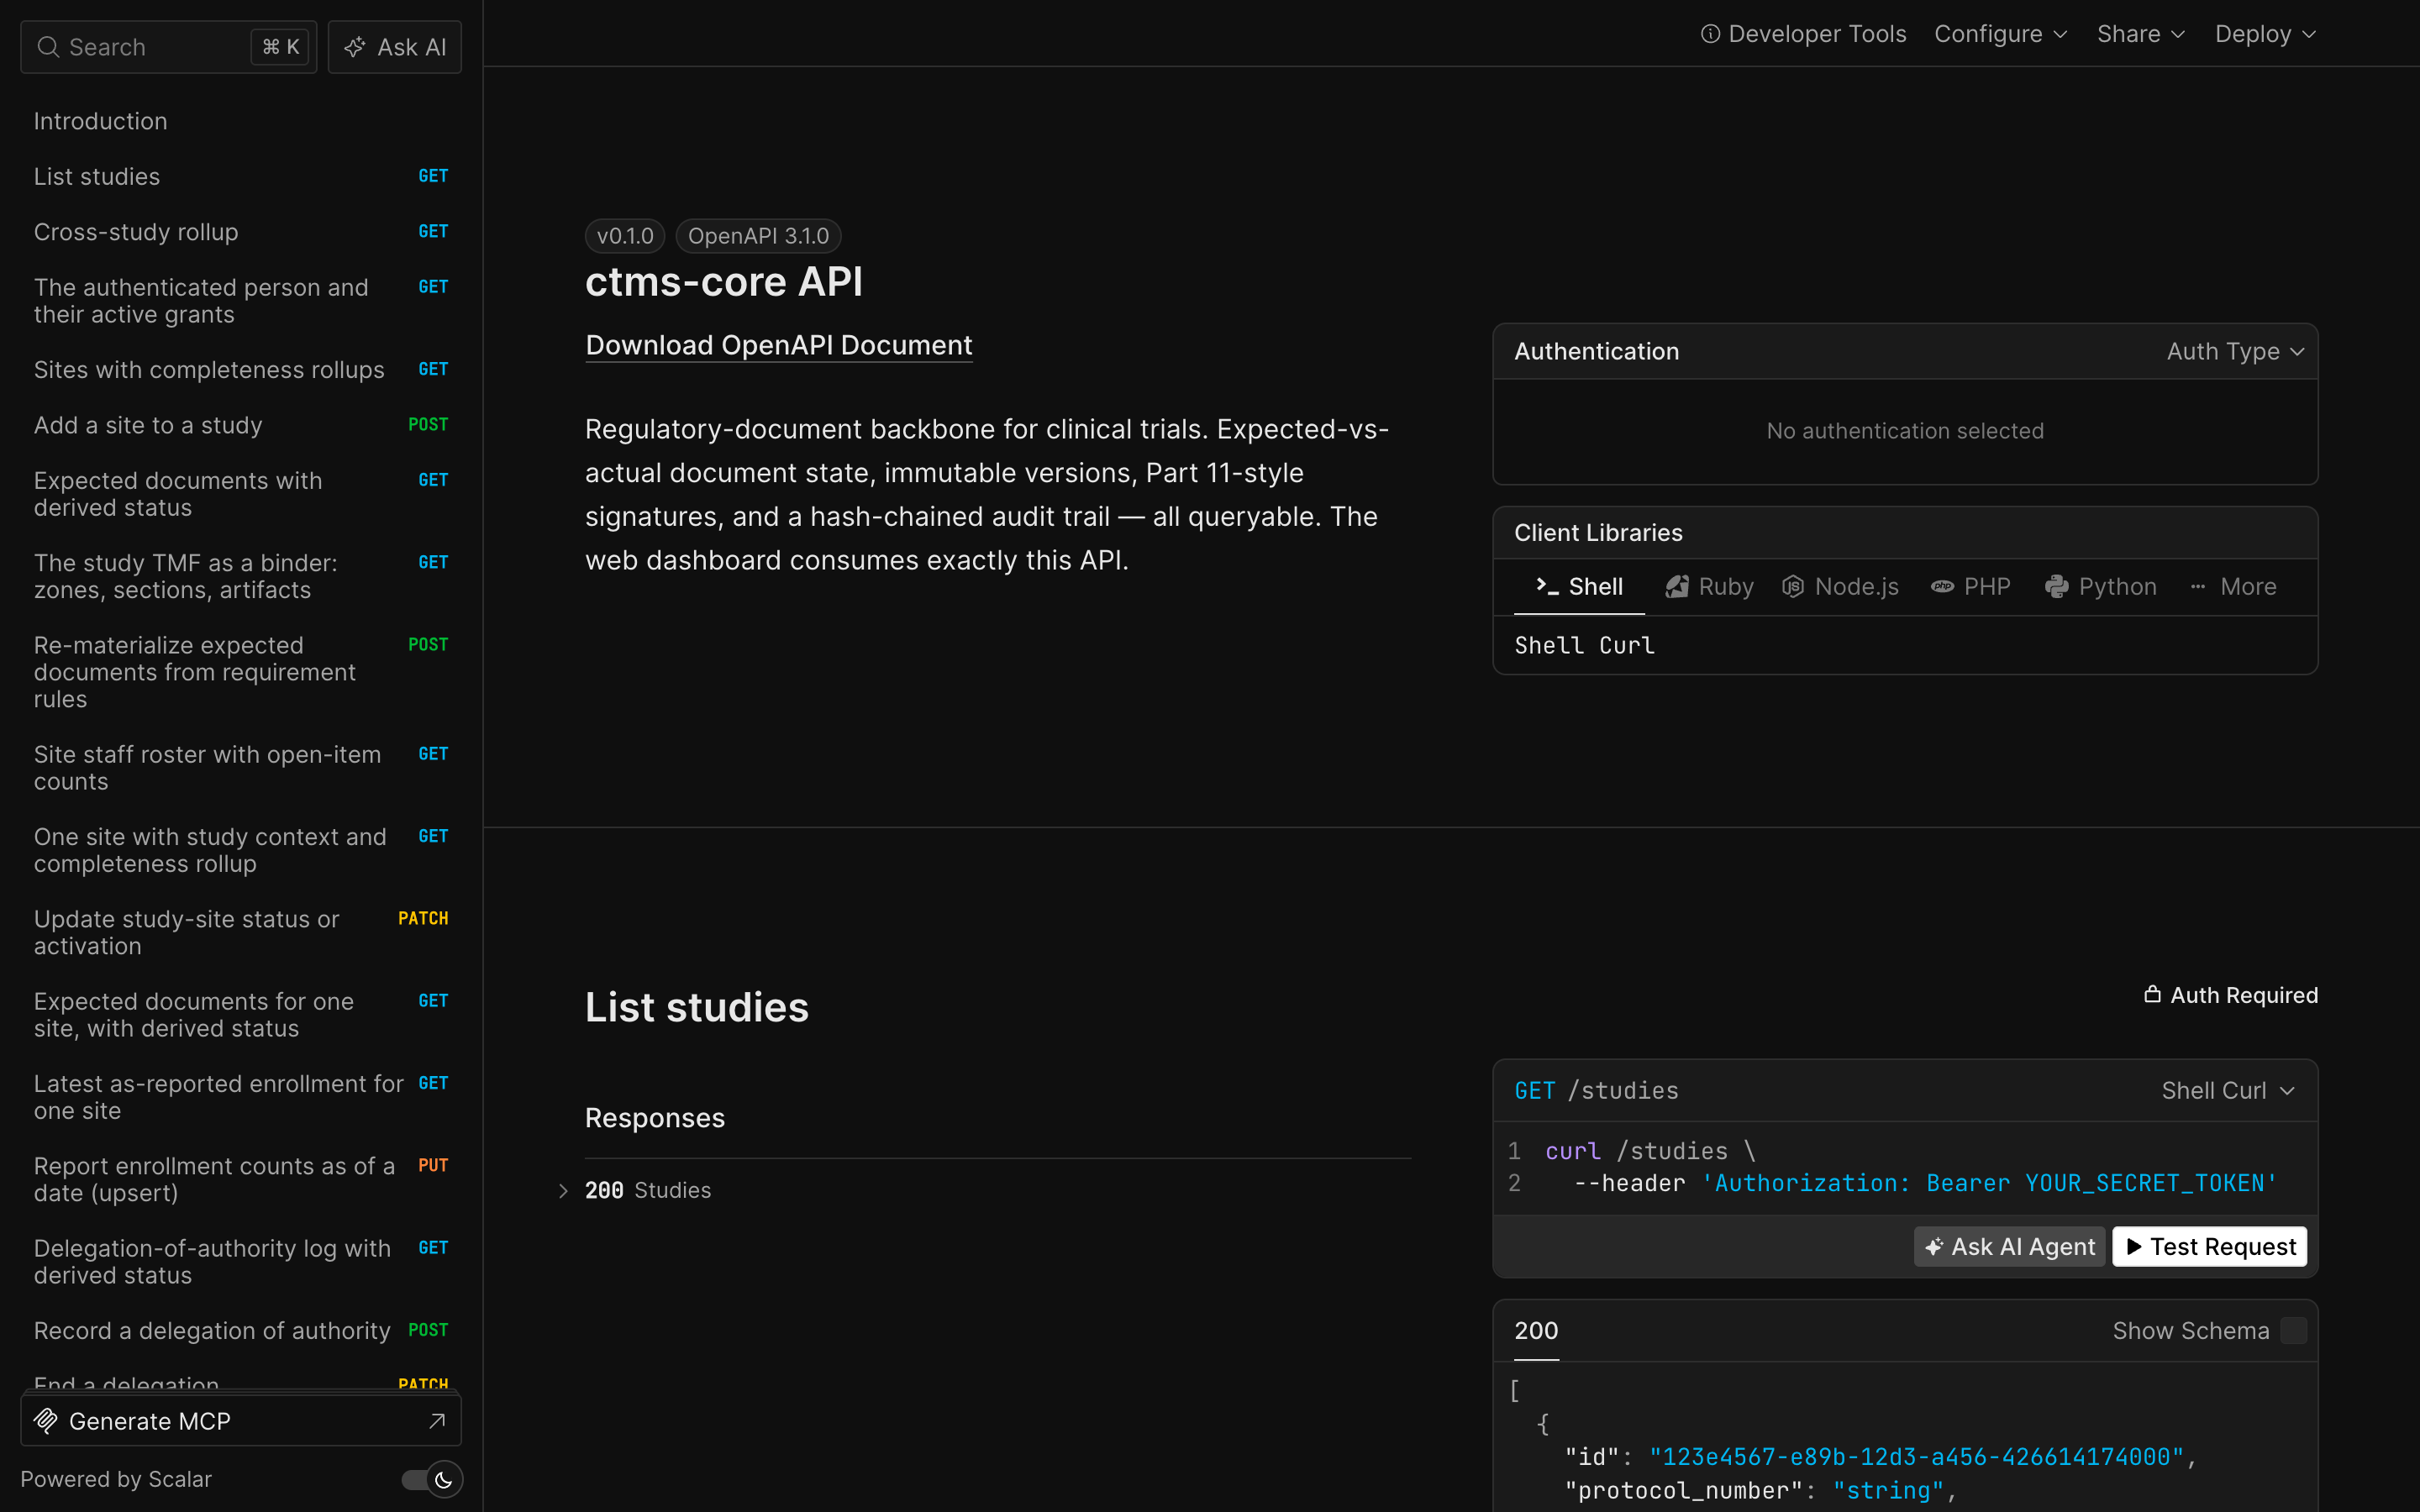The image size is (2420, 1512).
Task: Open More client libraries
Action: click(x=2233, y=587)
